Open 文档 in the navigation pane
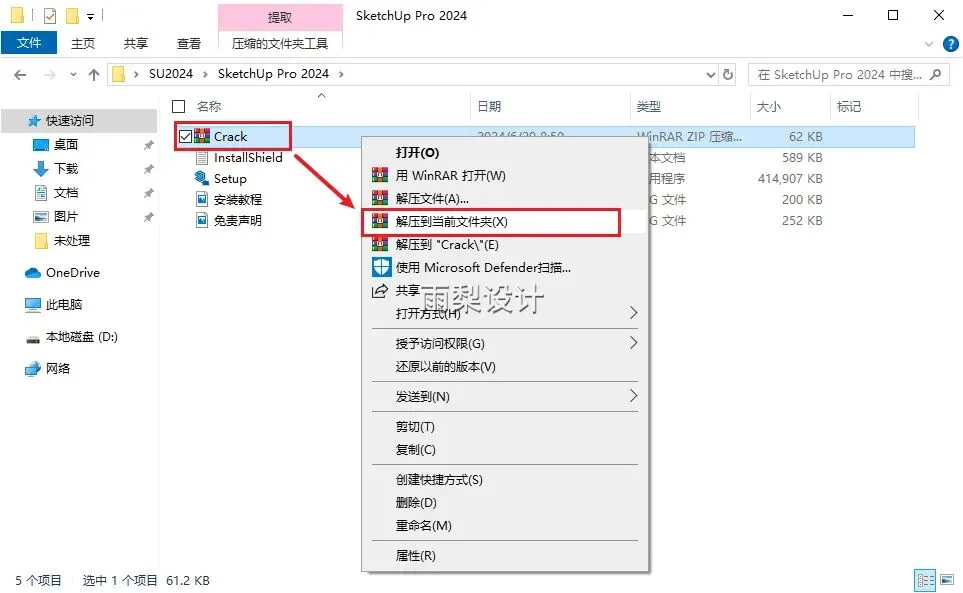The height and width of the screenshot is (593, 963). pyautogui.click(x=66, y=193)
